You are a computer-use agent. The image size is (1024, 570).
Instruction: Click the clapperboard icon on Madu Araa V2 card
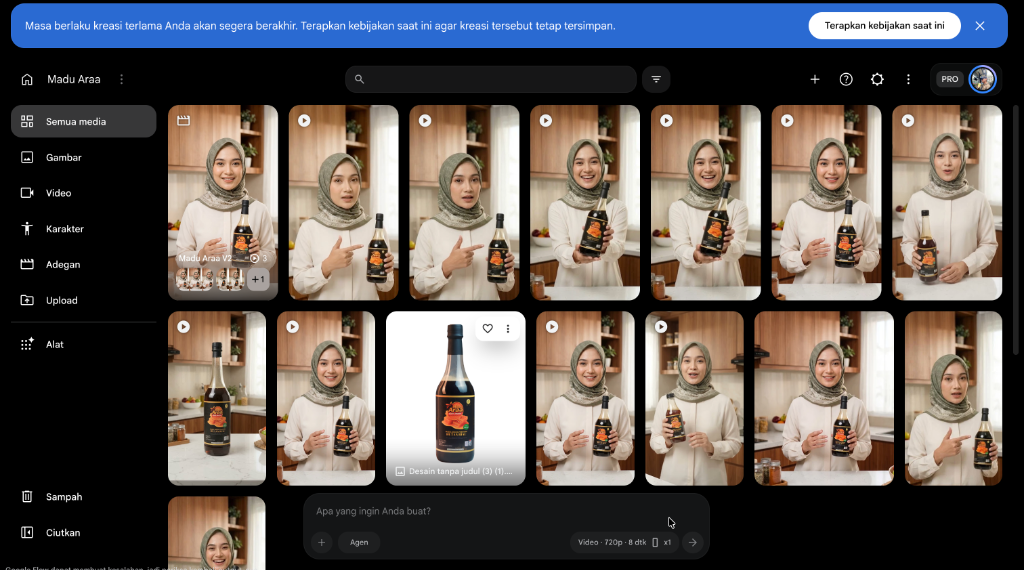pyautogui.click(x=184, y=120)
